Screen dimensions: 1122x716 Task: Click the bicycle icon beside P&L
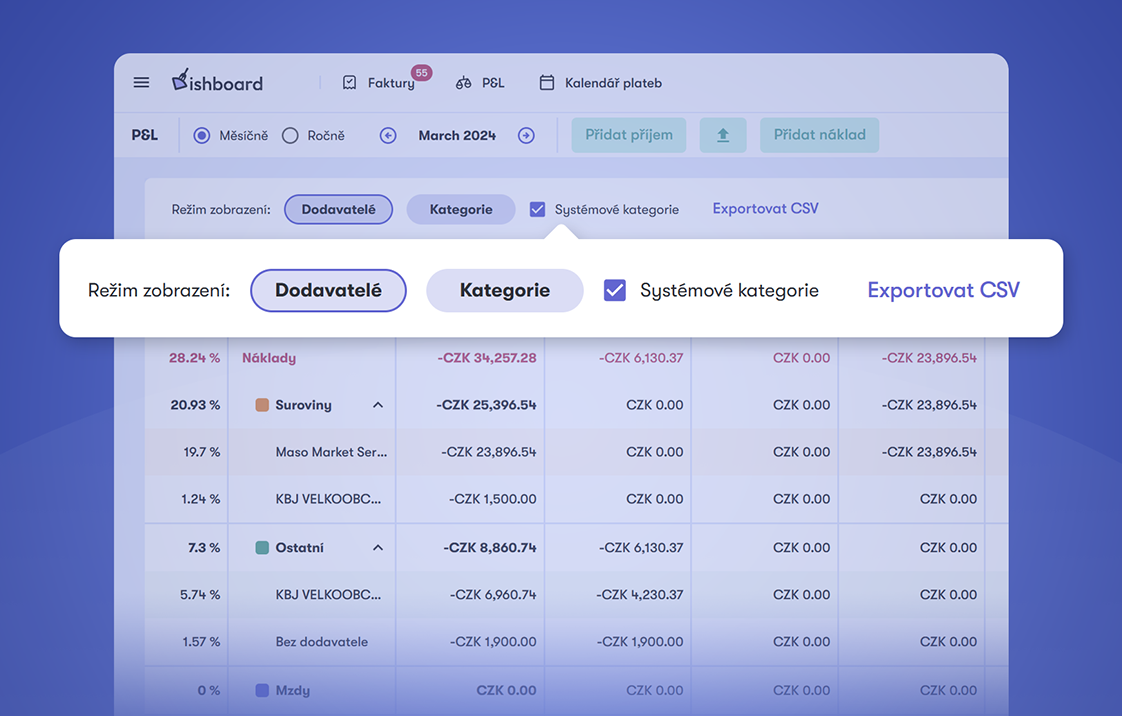[x=463, y=83]
